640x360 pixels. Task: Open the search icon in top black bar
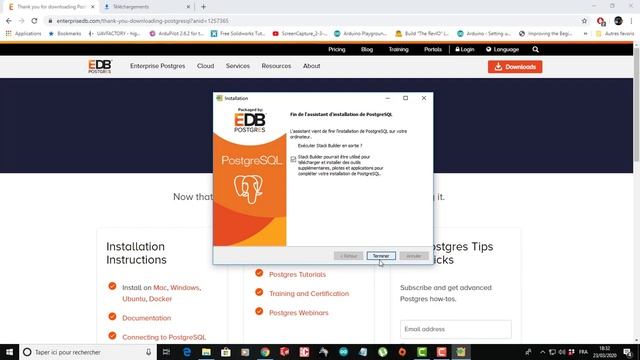(536, 49)
